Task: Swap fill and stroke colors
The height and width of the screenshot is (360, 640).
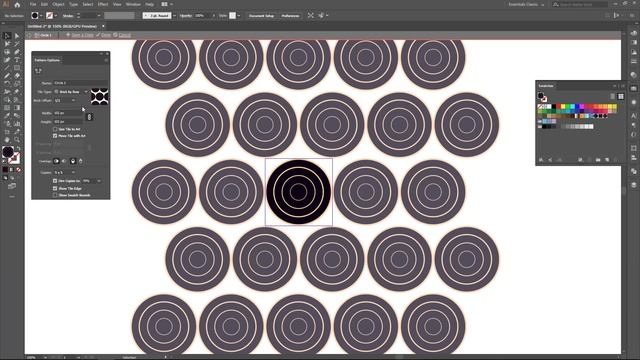Action: point(18,148)
